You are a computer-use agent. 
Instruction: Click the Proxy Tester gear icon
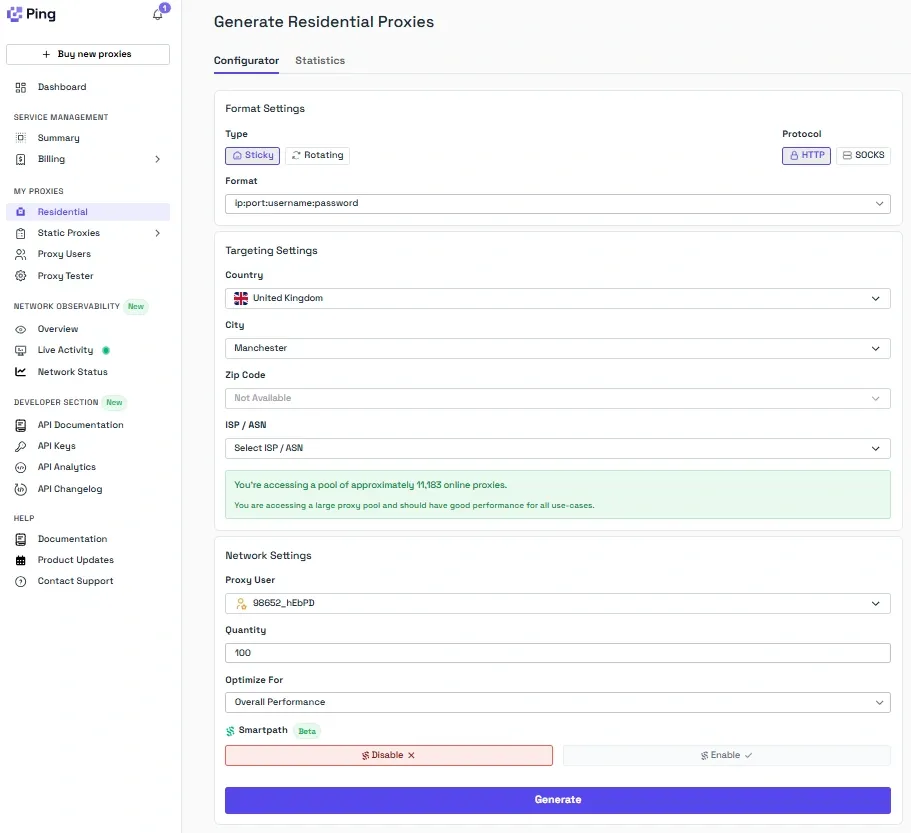click(x=21, y=275)
